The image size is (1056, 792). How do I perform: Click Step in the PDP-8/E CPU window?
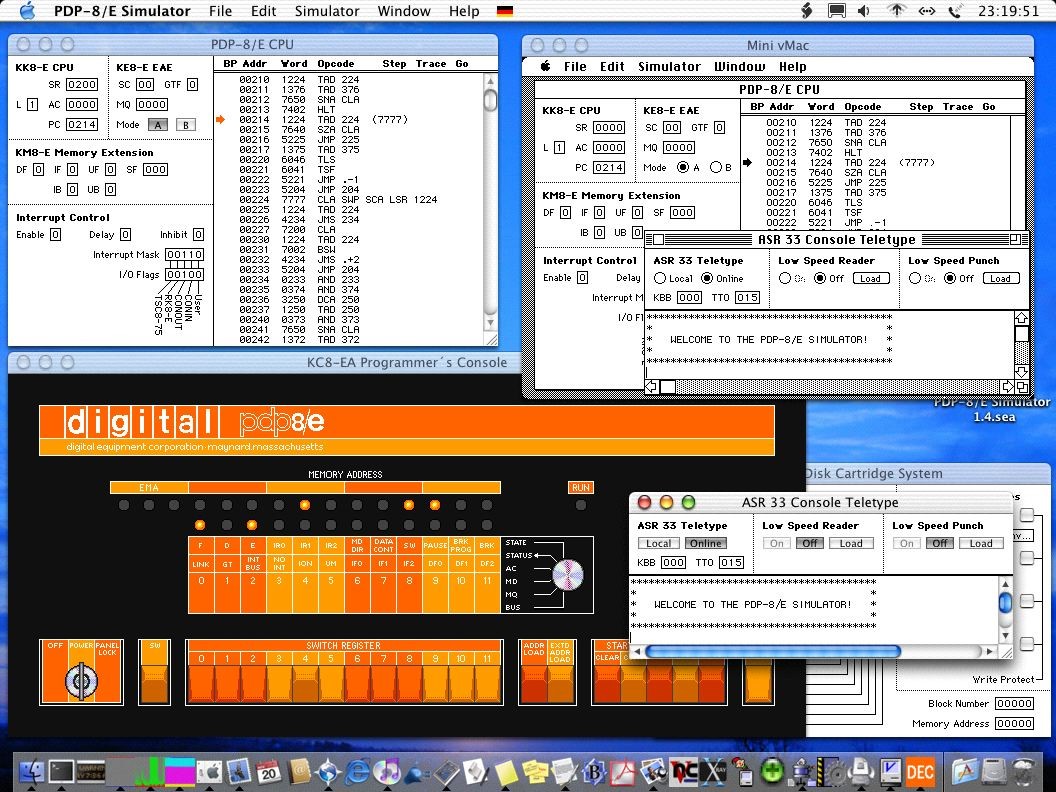click(x=394, y=63)
